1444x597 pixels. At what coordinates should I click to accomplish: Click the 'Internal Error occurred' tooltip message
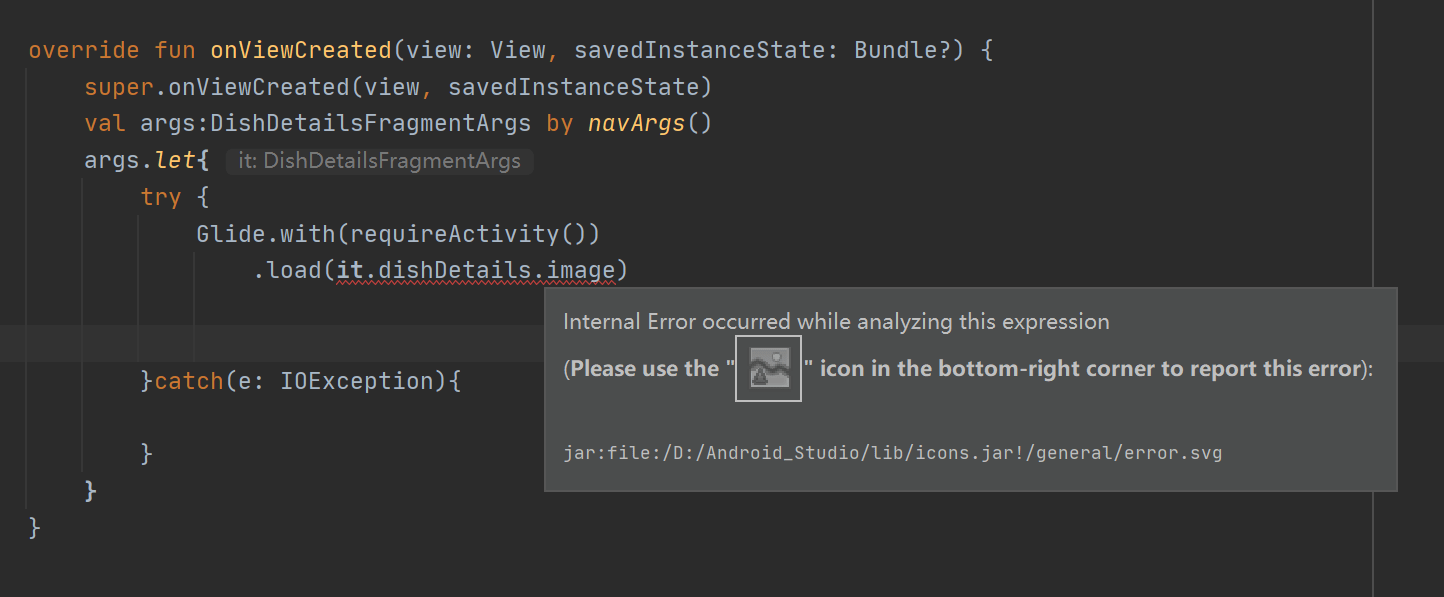click(x=836, y=322)
